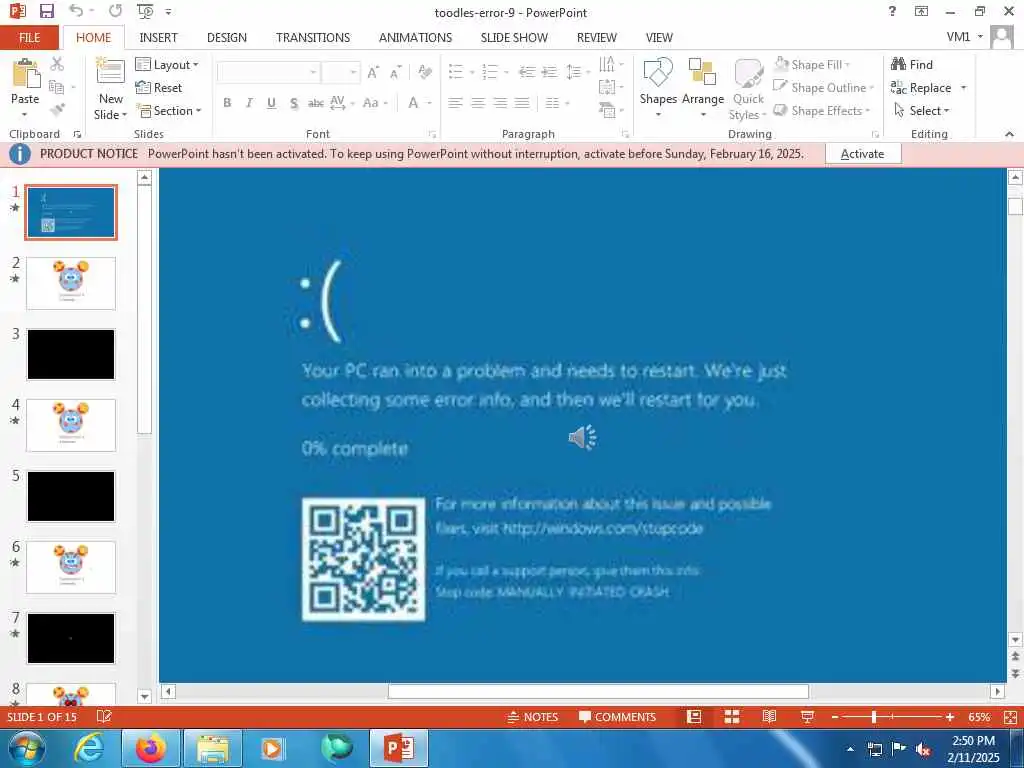Click the Zoom in plus button

pyautogui.click(x=950, y=717)
